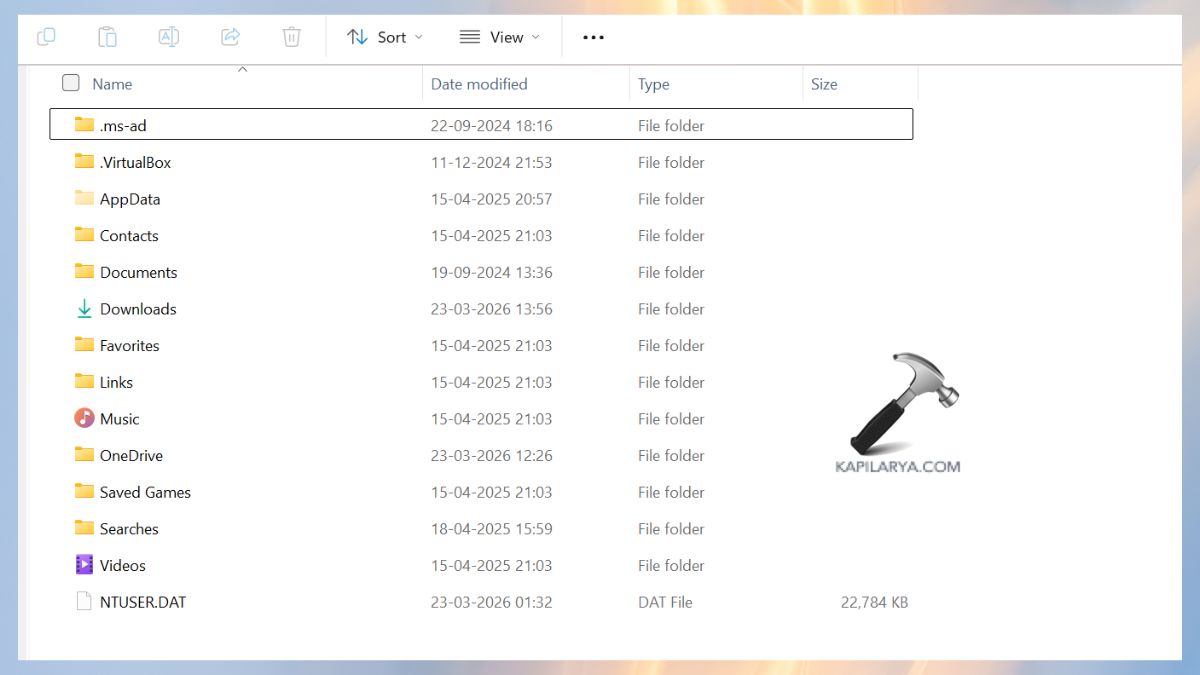The width and height of the screenshot is (1200, 675).
Task: Toggle the select-all checkbox above the file list
Action: 70,83
